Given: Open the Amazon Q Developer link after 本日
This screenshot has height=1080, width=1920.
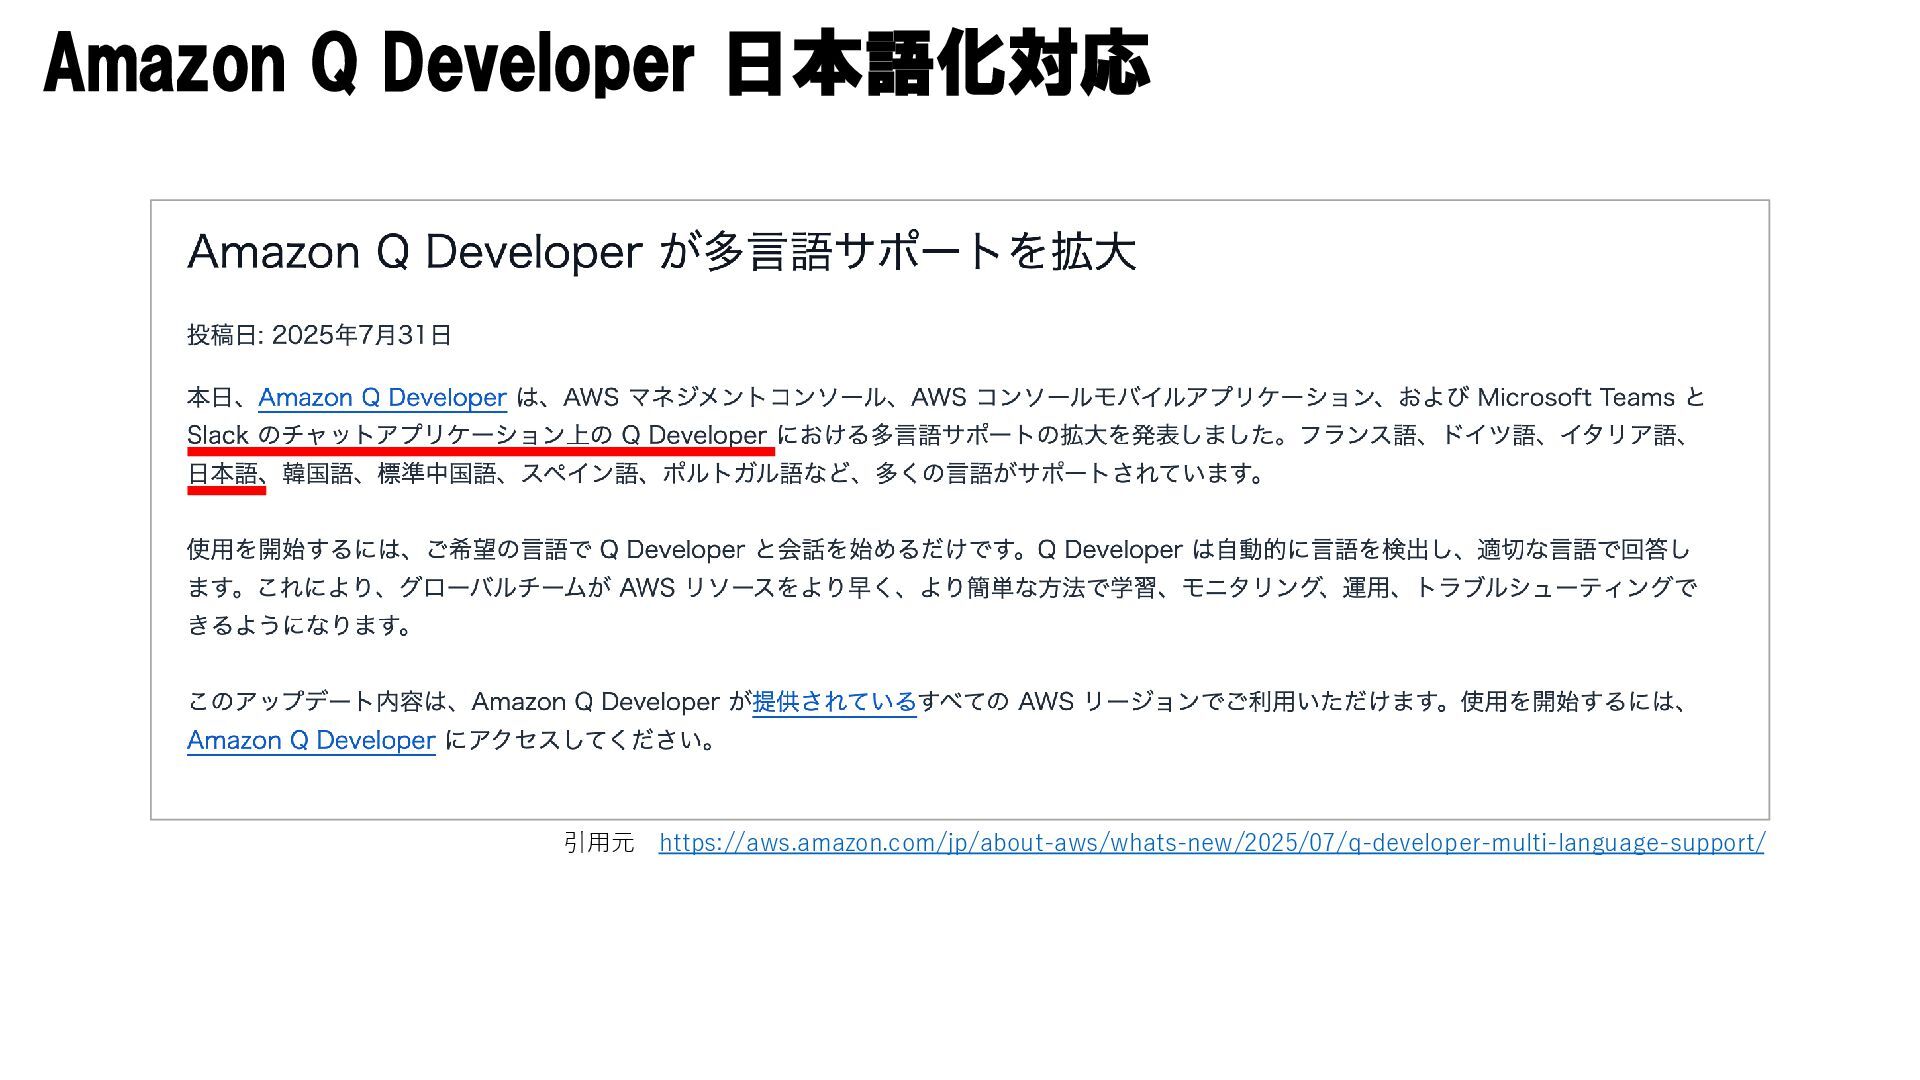Looking at the screenshot, I should [382, 397].
